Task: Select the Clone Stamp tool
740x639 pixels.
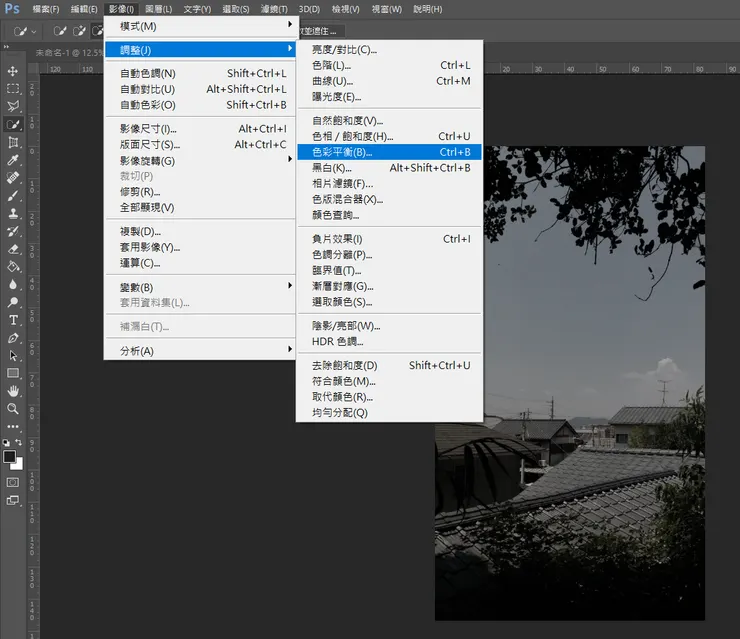Action: (13, 213)
